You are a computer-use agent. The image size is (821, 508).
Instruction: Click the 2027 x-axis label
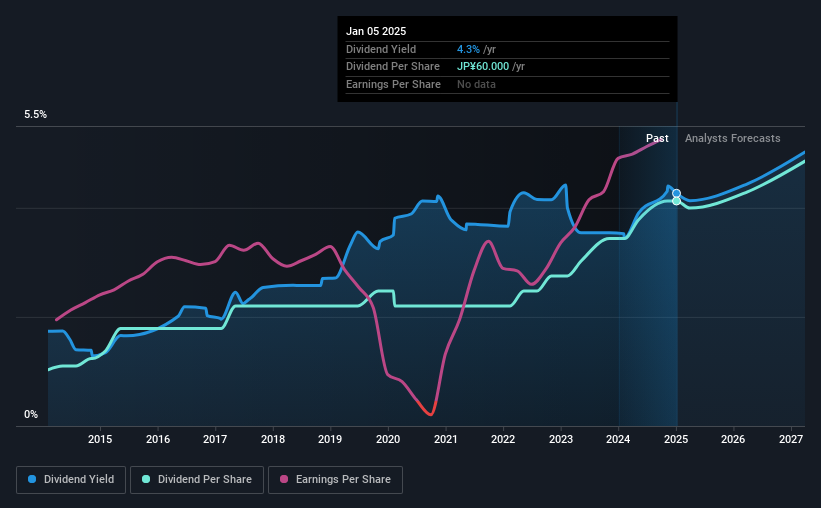tap(791, 439)
